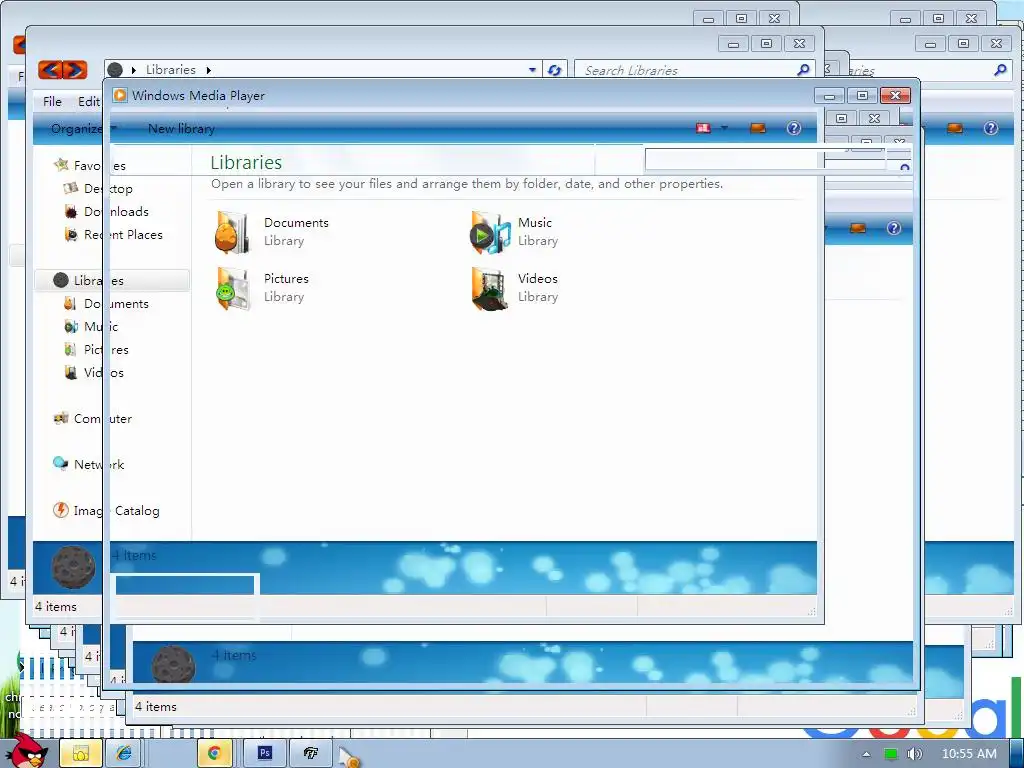Click the orange Back arrow button
This screenshot has height=768, width=1024.
point(50,69)
